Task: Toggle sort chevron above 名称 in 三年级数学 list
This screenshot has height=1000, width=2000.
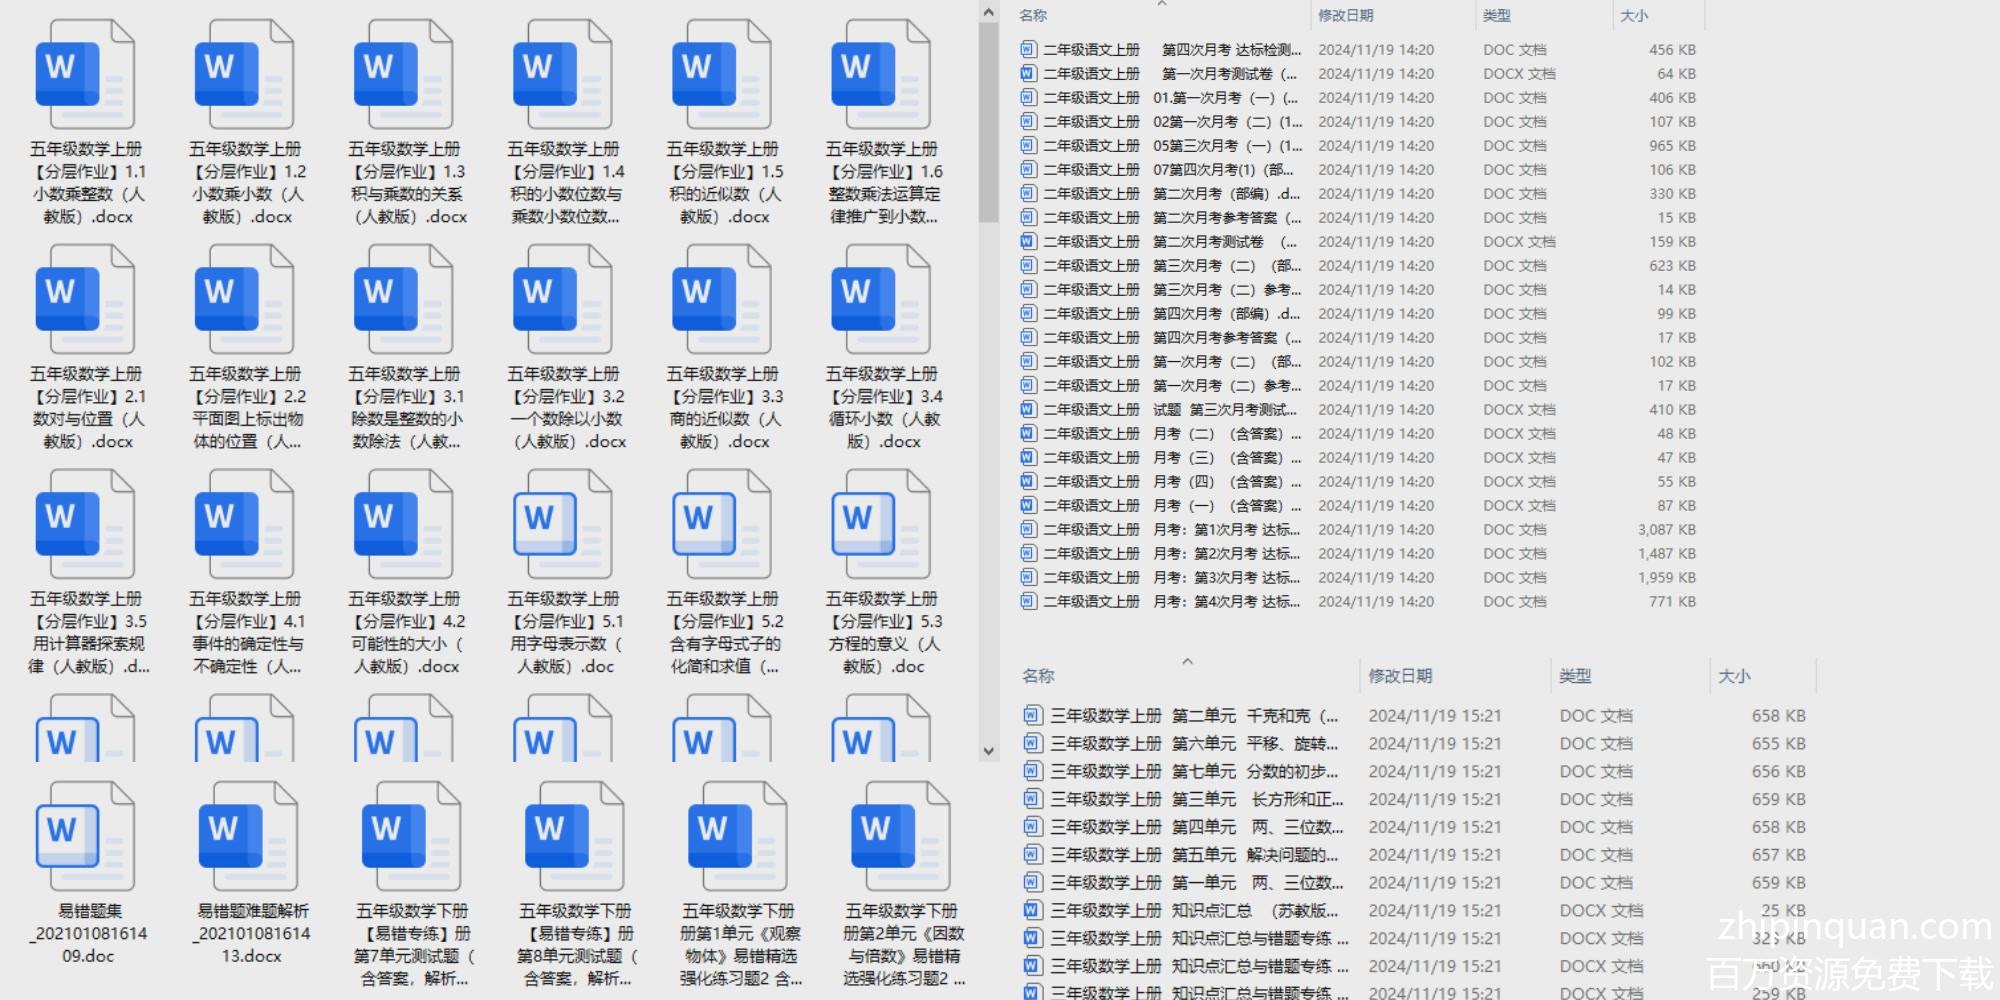Action: click(x=1187, y=661)
